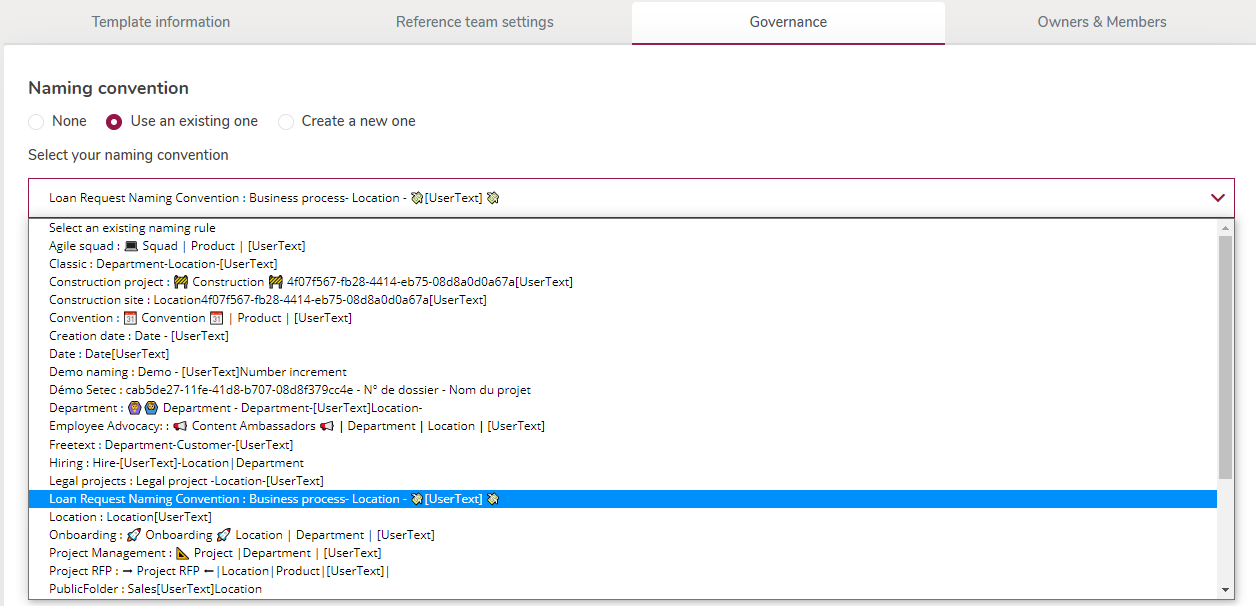The height and width of the screenshot is (606, 1256).
Task: Pick the Project Management naming rule
Action: pos(623,553)
